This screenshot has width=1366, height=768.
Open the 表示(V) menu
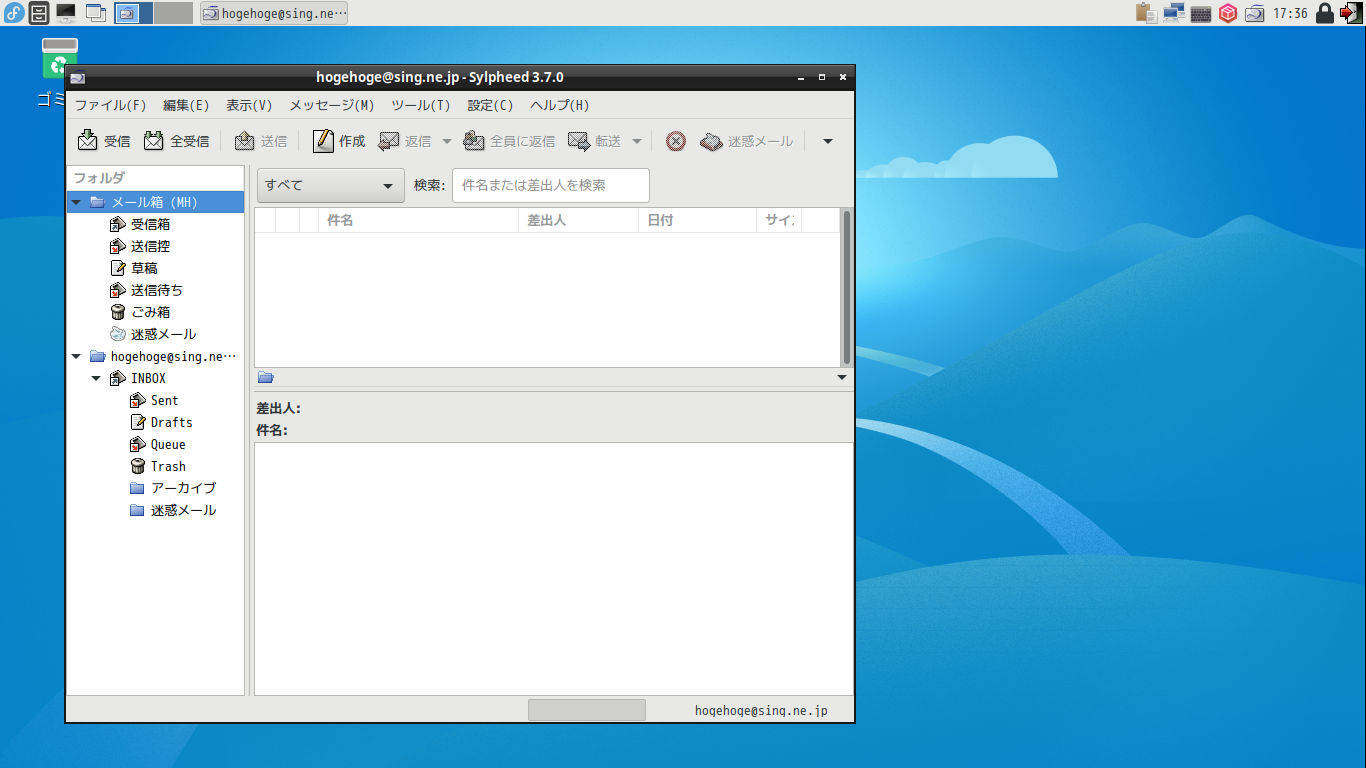point(249,105)
